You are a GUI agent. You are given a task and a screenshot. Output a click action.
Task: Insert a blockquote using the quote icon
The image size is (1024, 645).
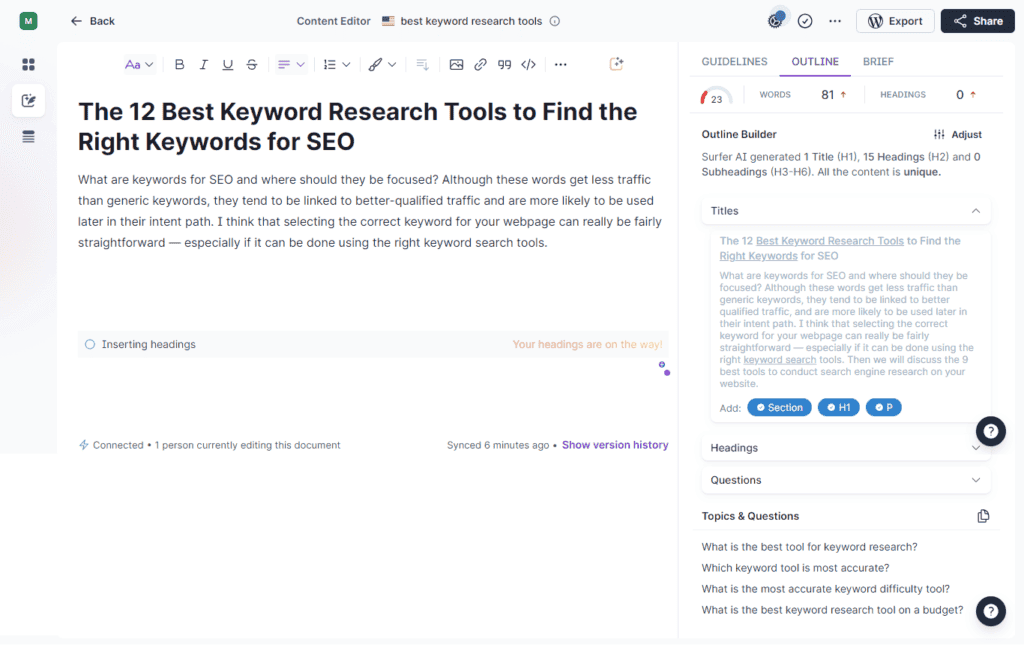(x=503, y=64)
